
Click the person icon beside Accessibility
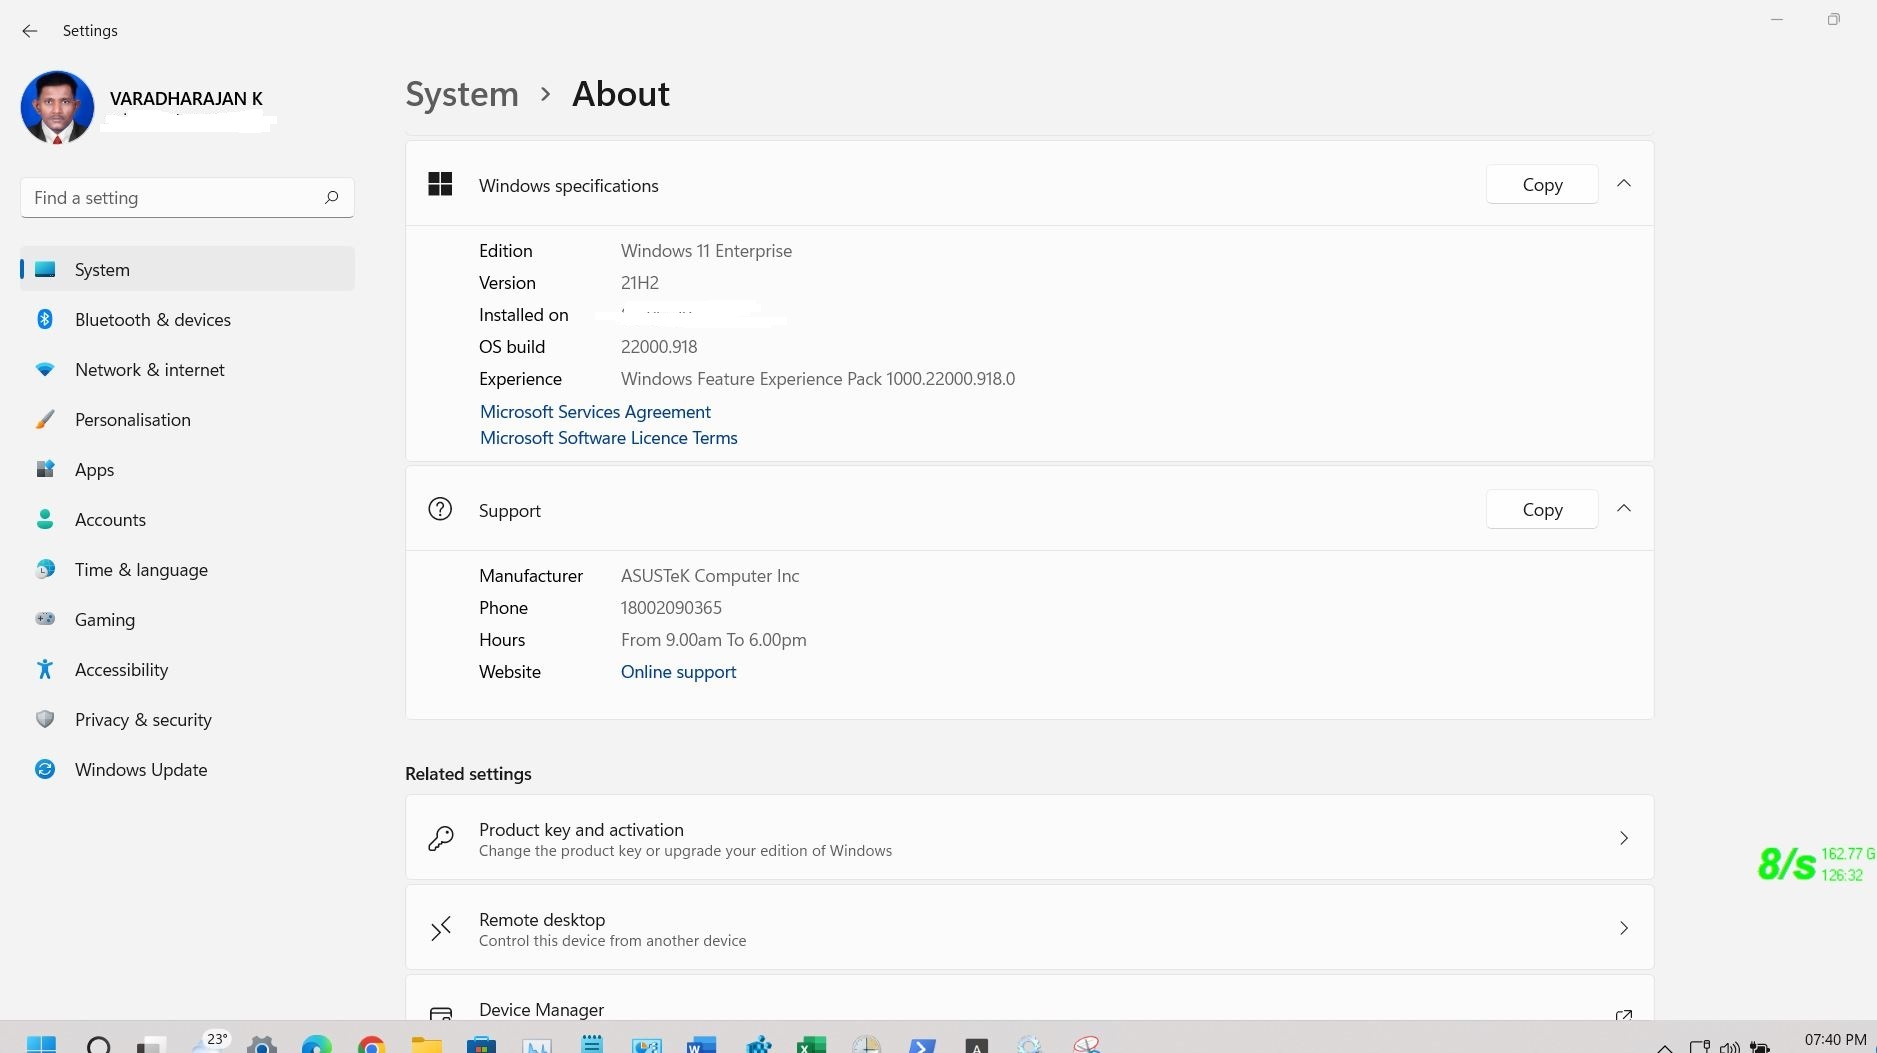click(45, 669)
